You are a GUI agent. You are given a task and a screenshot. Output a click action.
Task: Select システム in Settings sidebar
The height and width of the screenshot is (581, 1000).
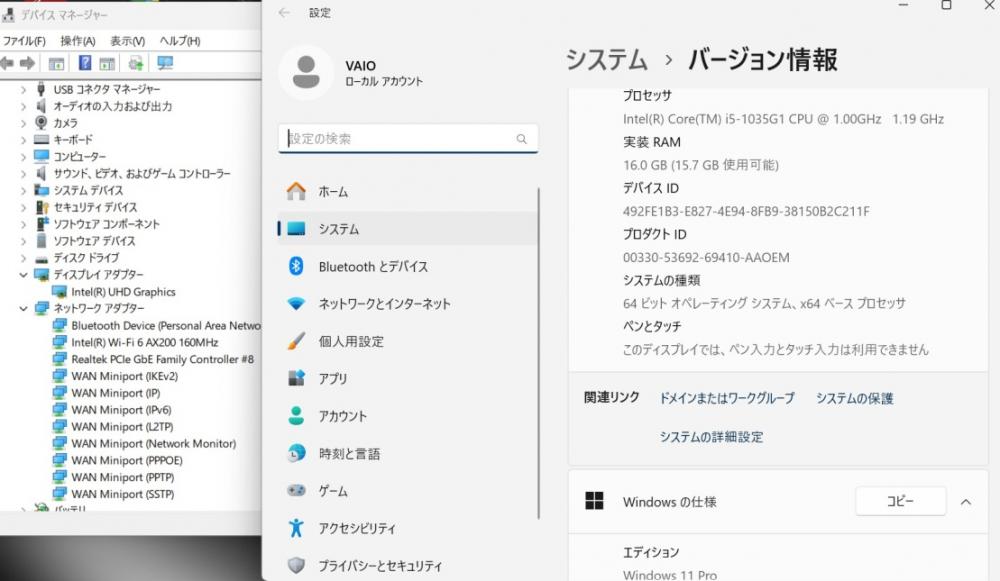click(408, 229)
